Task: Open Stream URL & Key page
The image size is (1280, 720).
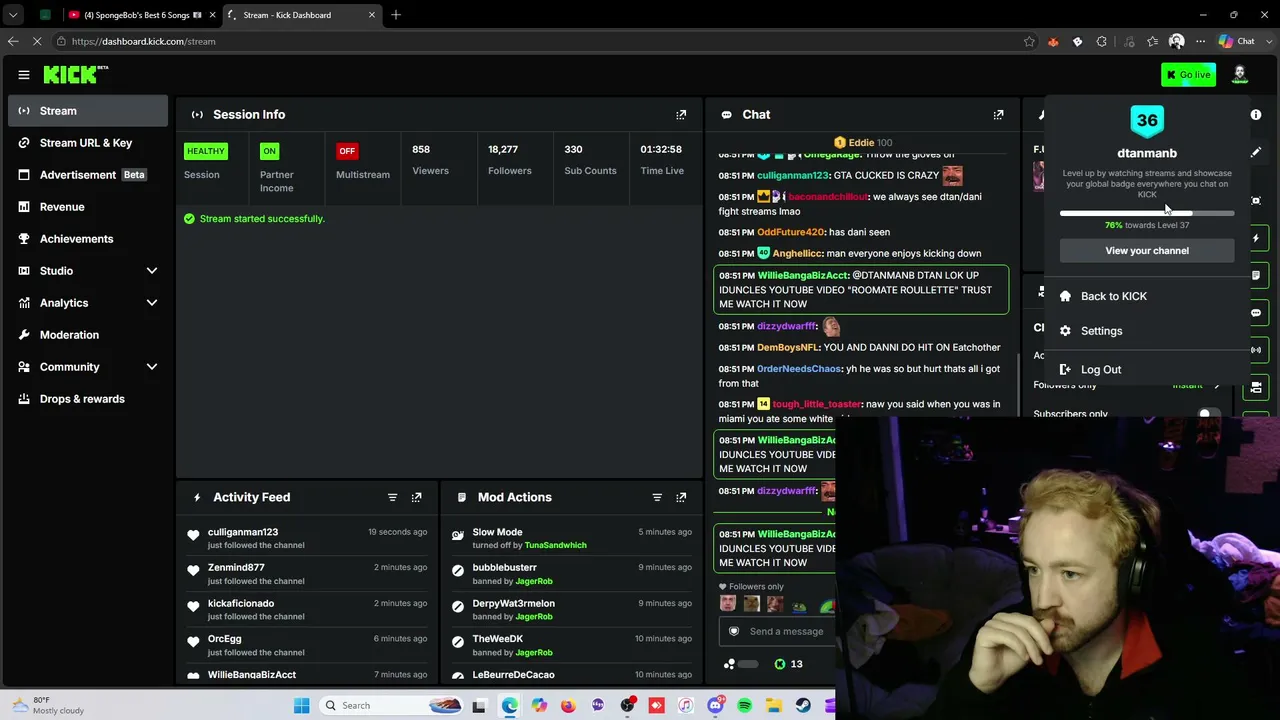Action: click(x=88, y=143)
